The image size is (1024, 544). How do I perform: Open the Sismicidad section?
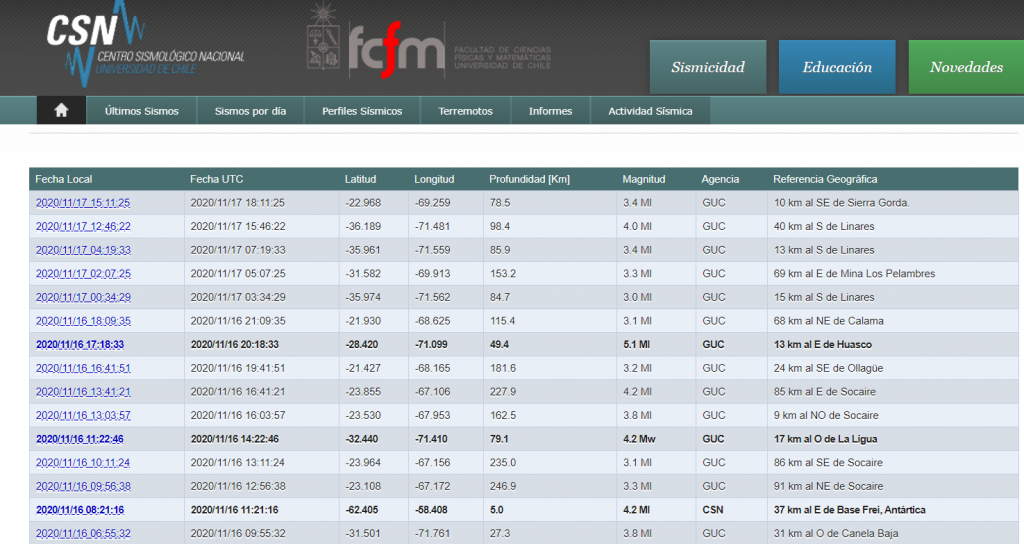tap(708, 67)
